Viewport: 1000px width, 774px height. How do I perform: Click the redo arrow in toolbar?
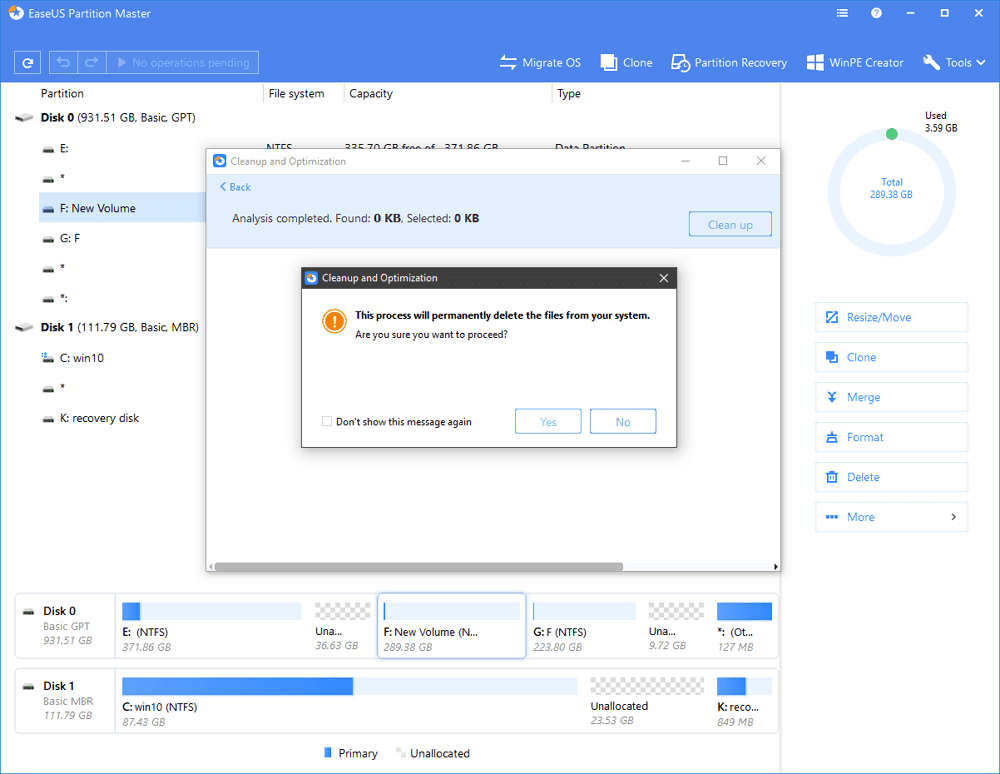point(91,62)
